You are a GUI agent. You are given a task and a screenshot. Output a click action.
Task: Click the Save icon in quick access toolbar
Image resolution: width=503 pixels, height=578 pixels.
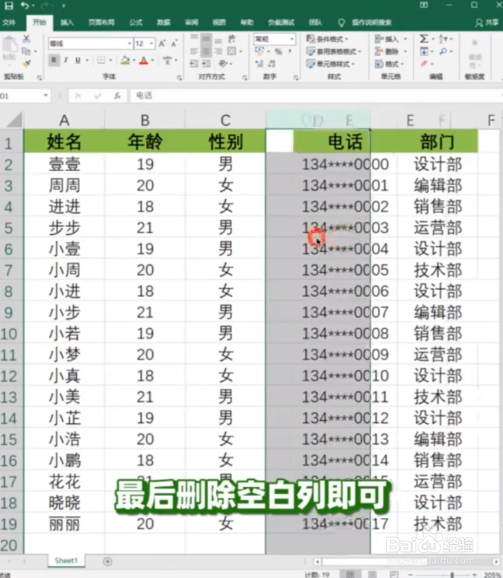point(8,5)
